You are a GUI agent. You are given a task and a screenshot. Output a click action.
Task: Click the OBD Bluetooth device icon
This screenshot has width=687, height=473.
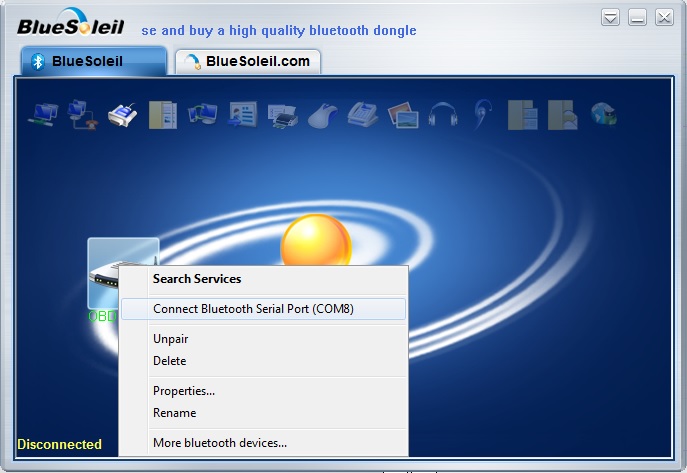103,273
